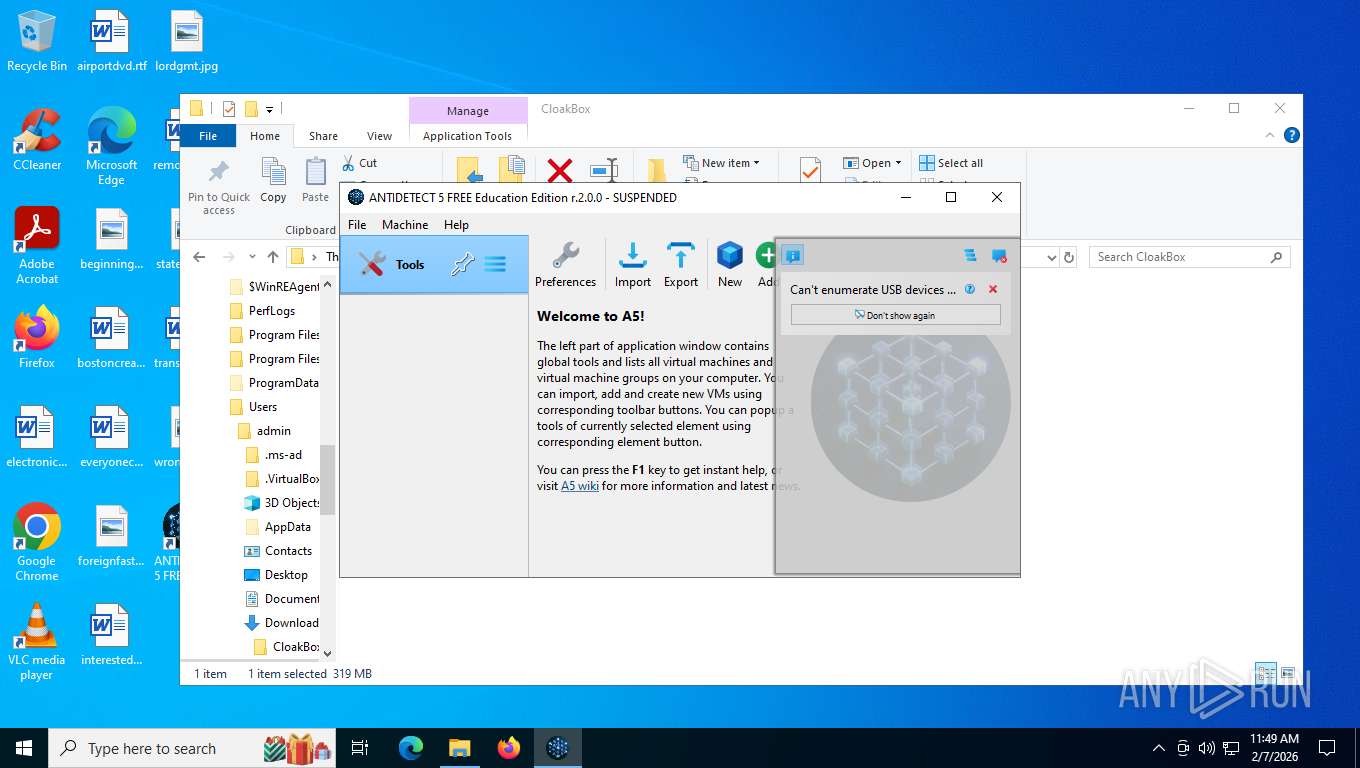Click the pin icon beside Tools
Screen dimensions: 1360x768
click(x=462, y=265)
